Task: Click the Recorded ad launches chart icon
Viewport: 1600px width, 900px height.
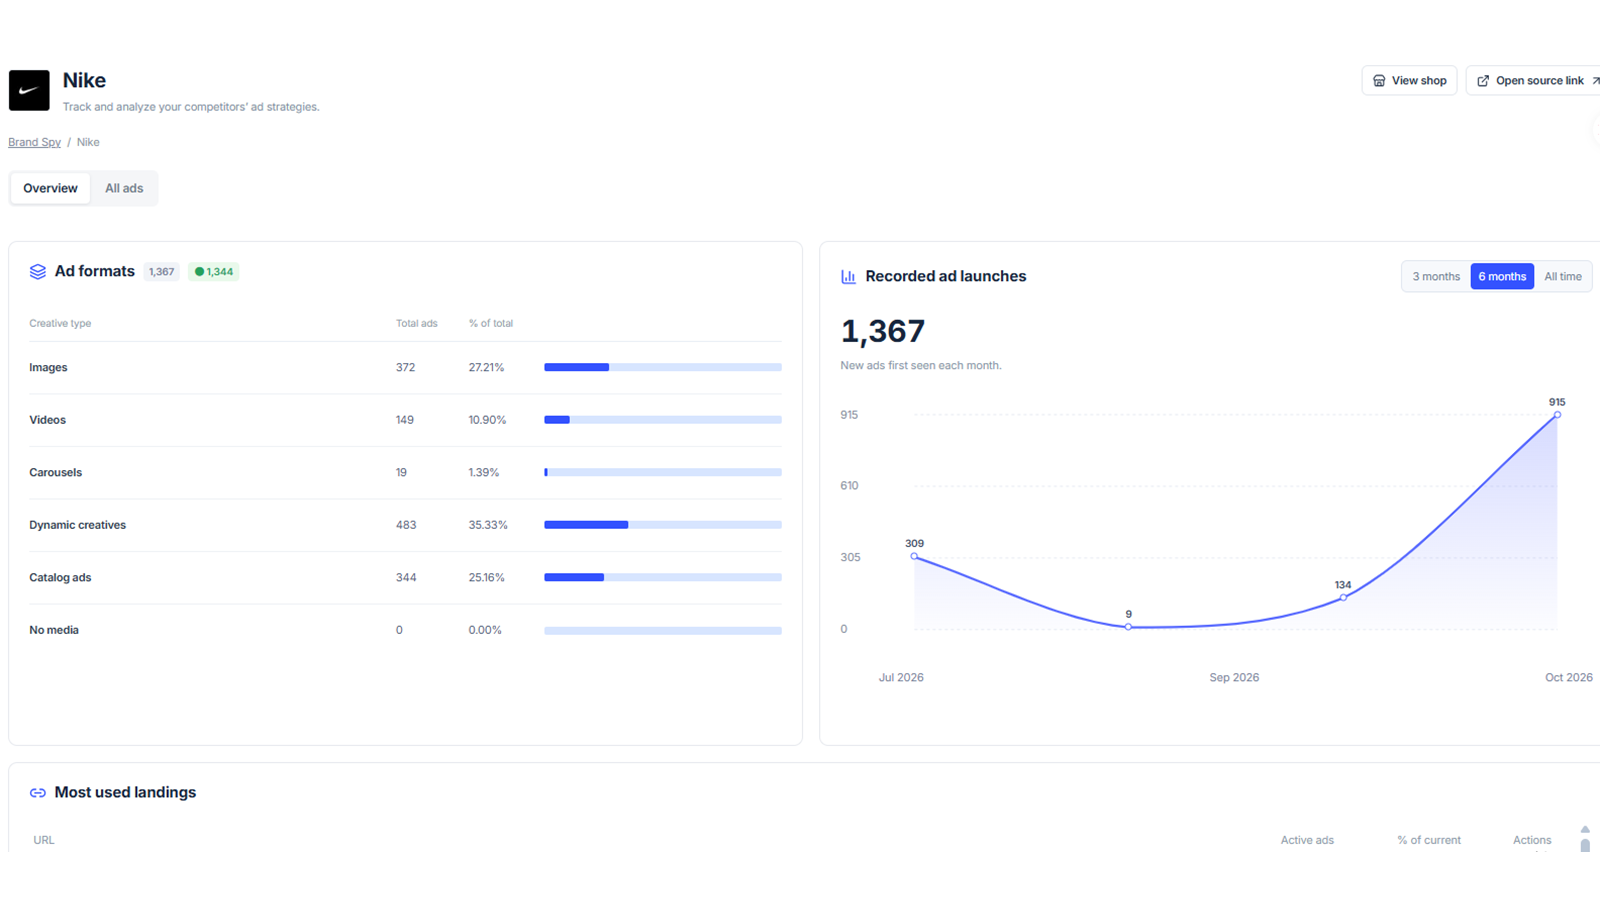Action: pyautogui.click(x=848, y=277)
